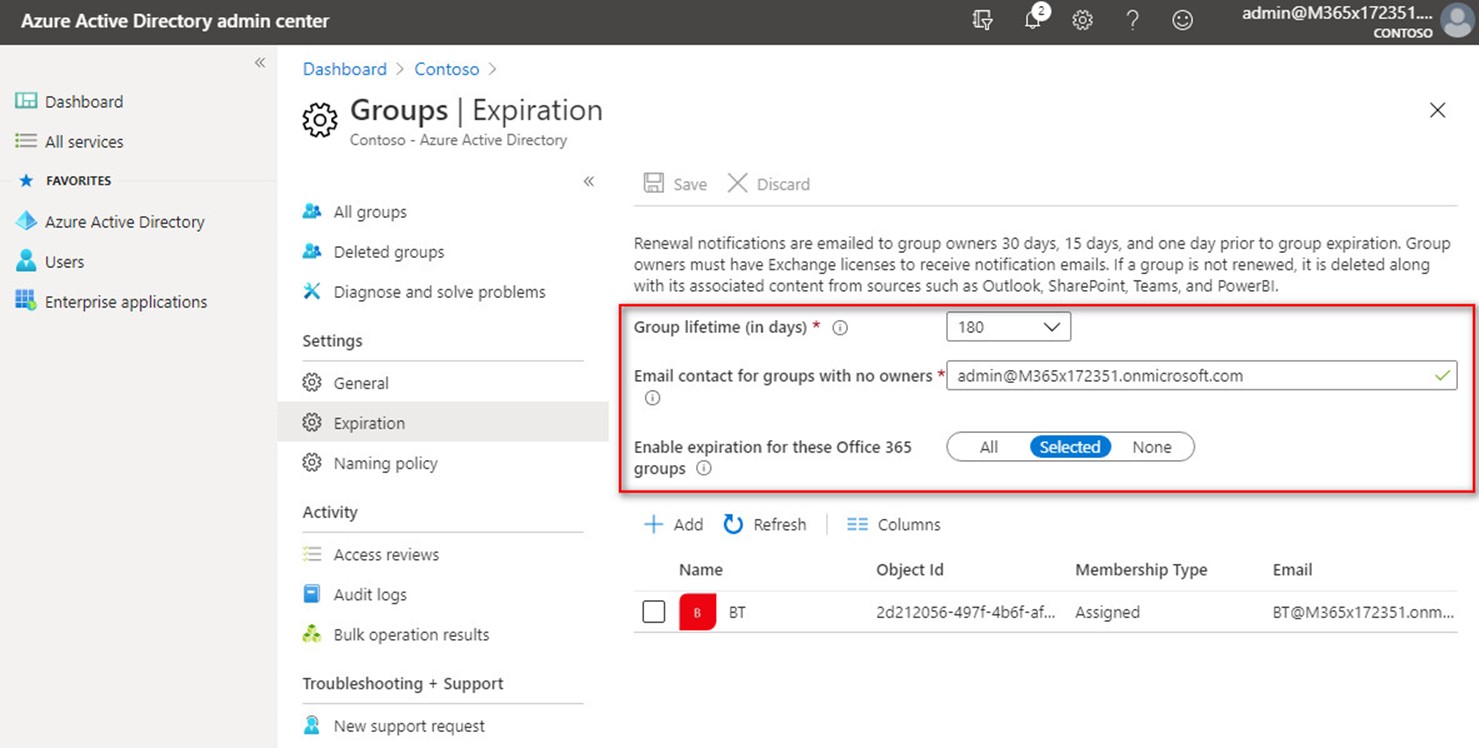Sort by the Name column header
The height and width of the screenshot is (748, 1479).
point(701,569)
